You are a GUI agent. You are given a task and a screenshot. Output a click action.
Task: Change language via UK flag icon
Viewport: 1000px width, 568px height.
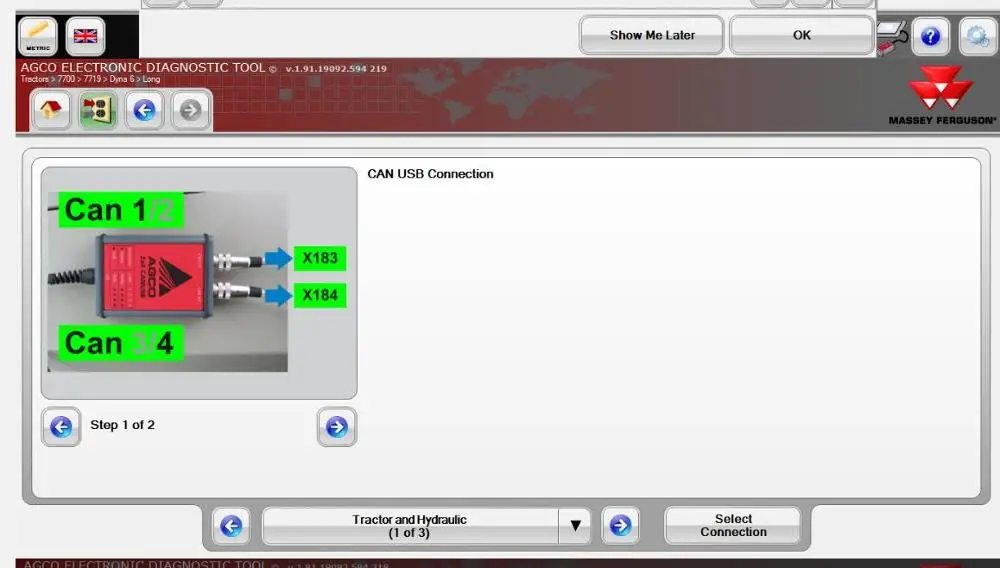click(x=85, y=36)
